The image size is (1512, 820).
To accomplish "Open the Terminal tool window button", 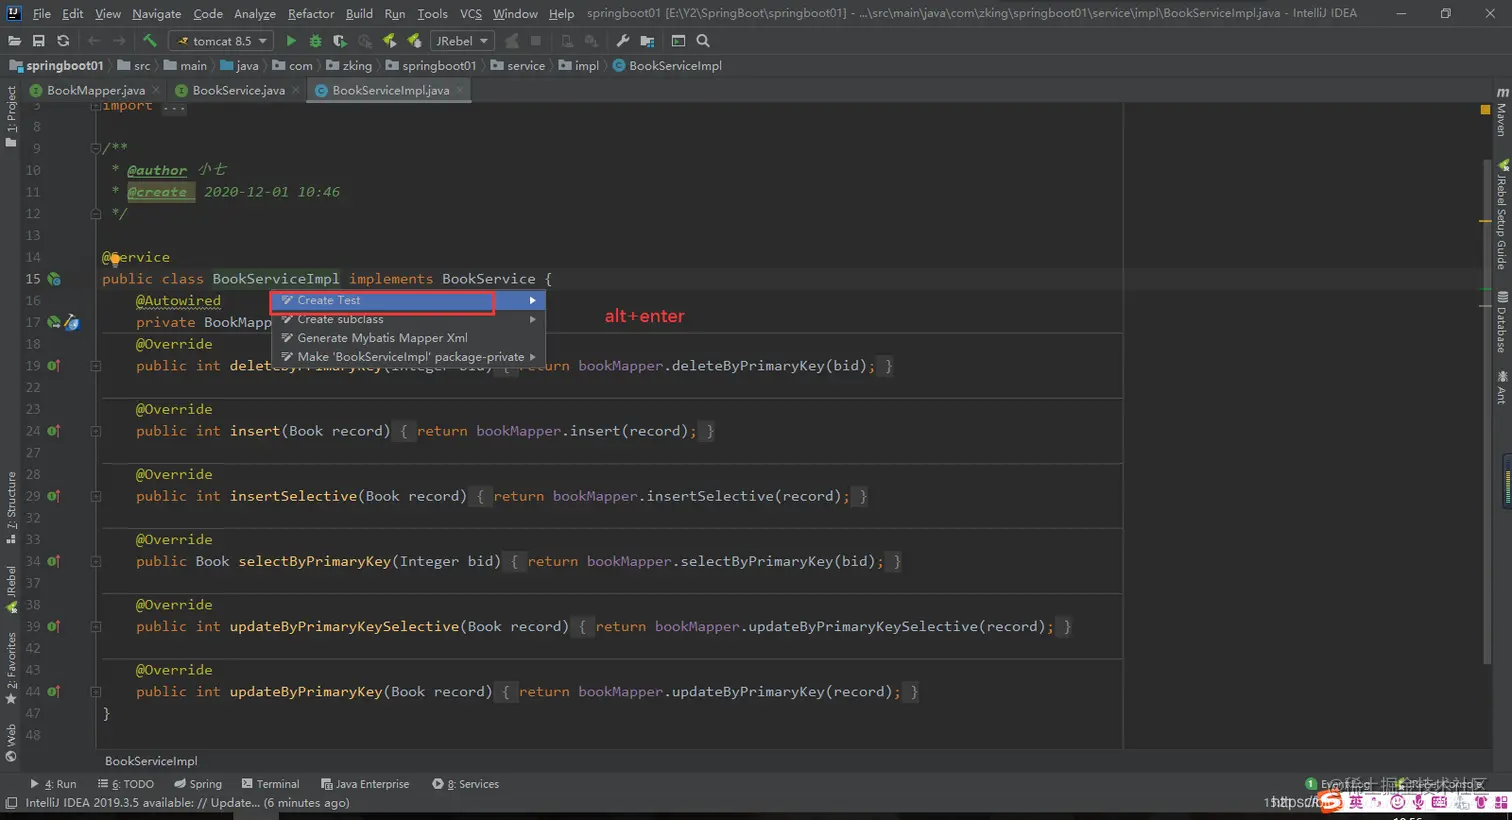I will 270,784.
